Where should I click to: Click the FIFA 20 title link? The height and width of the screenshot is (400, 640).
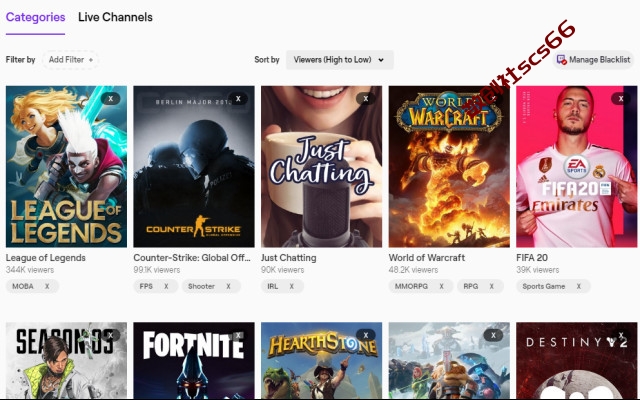532,258
